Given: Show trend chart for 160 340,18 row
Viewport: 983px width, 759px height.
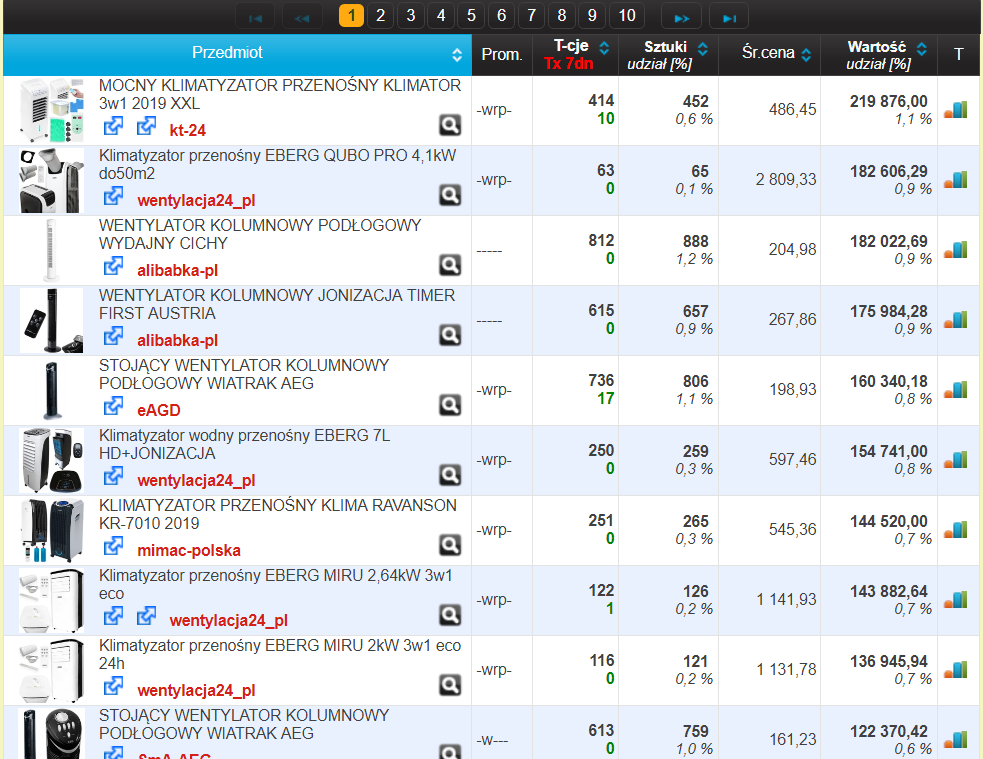Looking at the screenshot, I should point(955,390).
